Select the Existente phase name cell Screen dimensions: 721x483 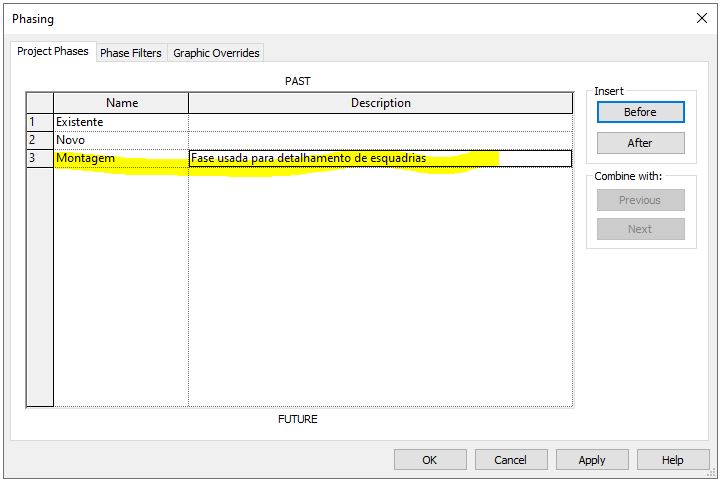coord(121,122)
